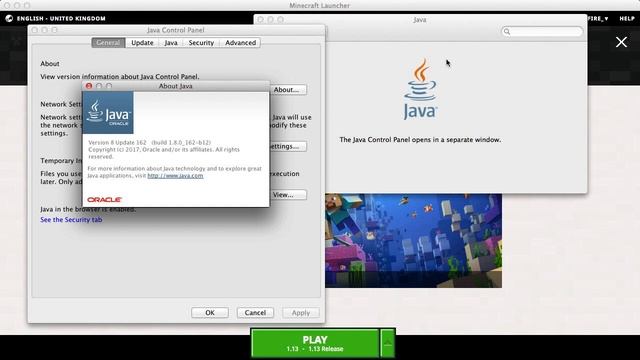Switch to the Security tab
640x360 pixels.
coord(201,42)
